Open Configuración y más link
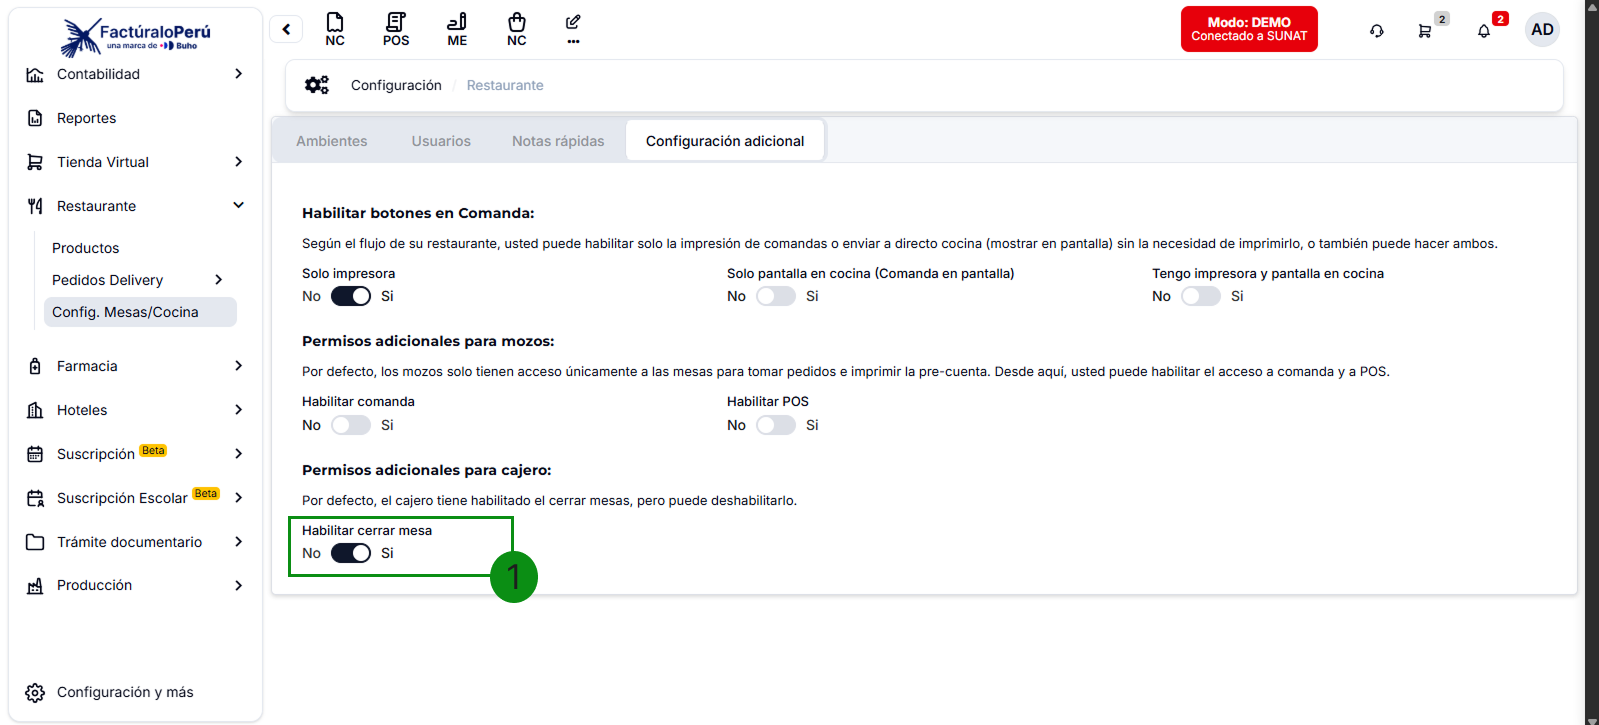 click(x=125, y=693)
